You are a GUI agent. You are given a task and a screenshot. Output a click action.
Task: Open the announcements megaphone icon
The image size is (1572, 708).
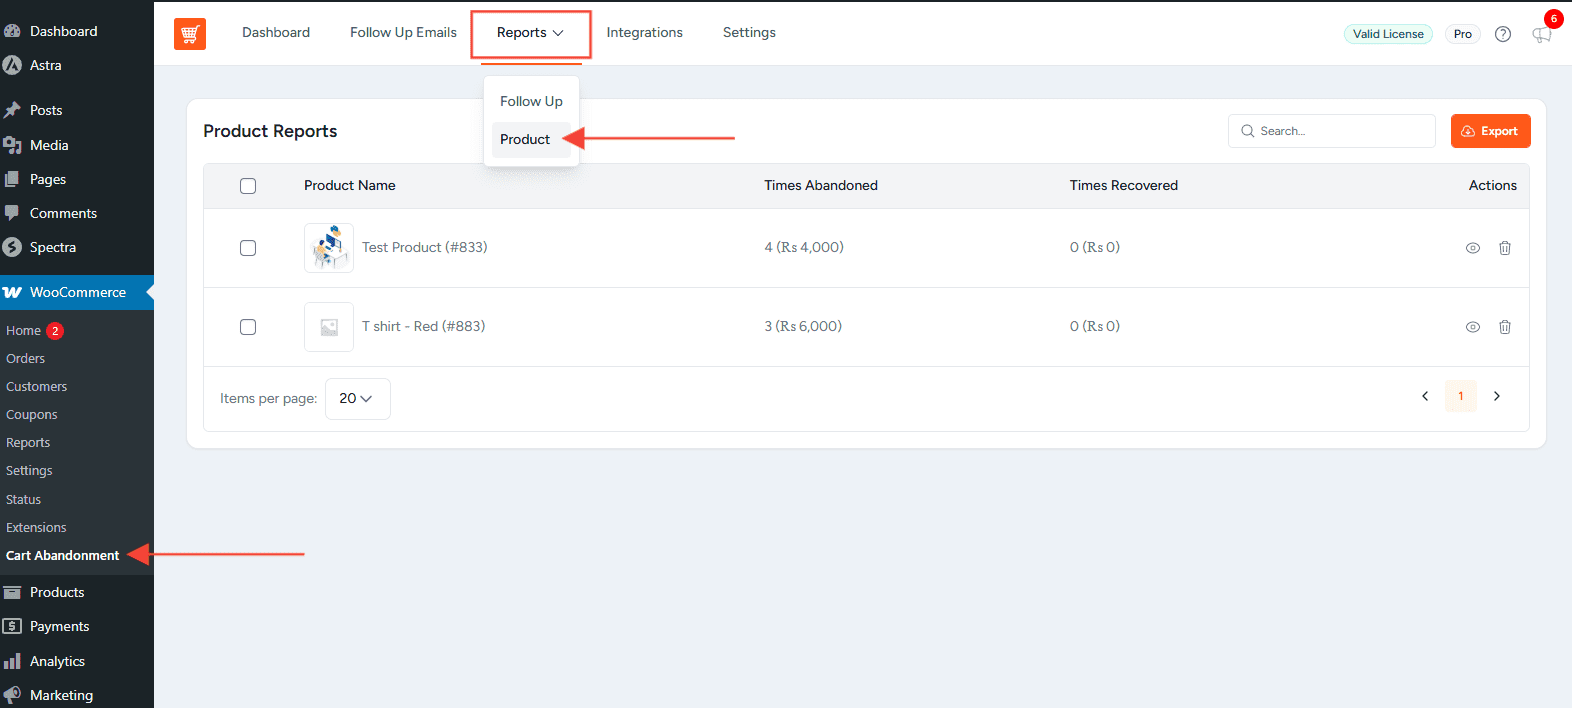(x=1541, y=35)
